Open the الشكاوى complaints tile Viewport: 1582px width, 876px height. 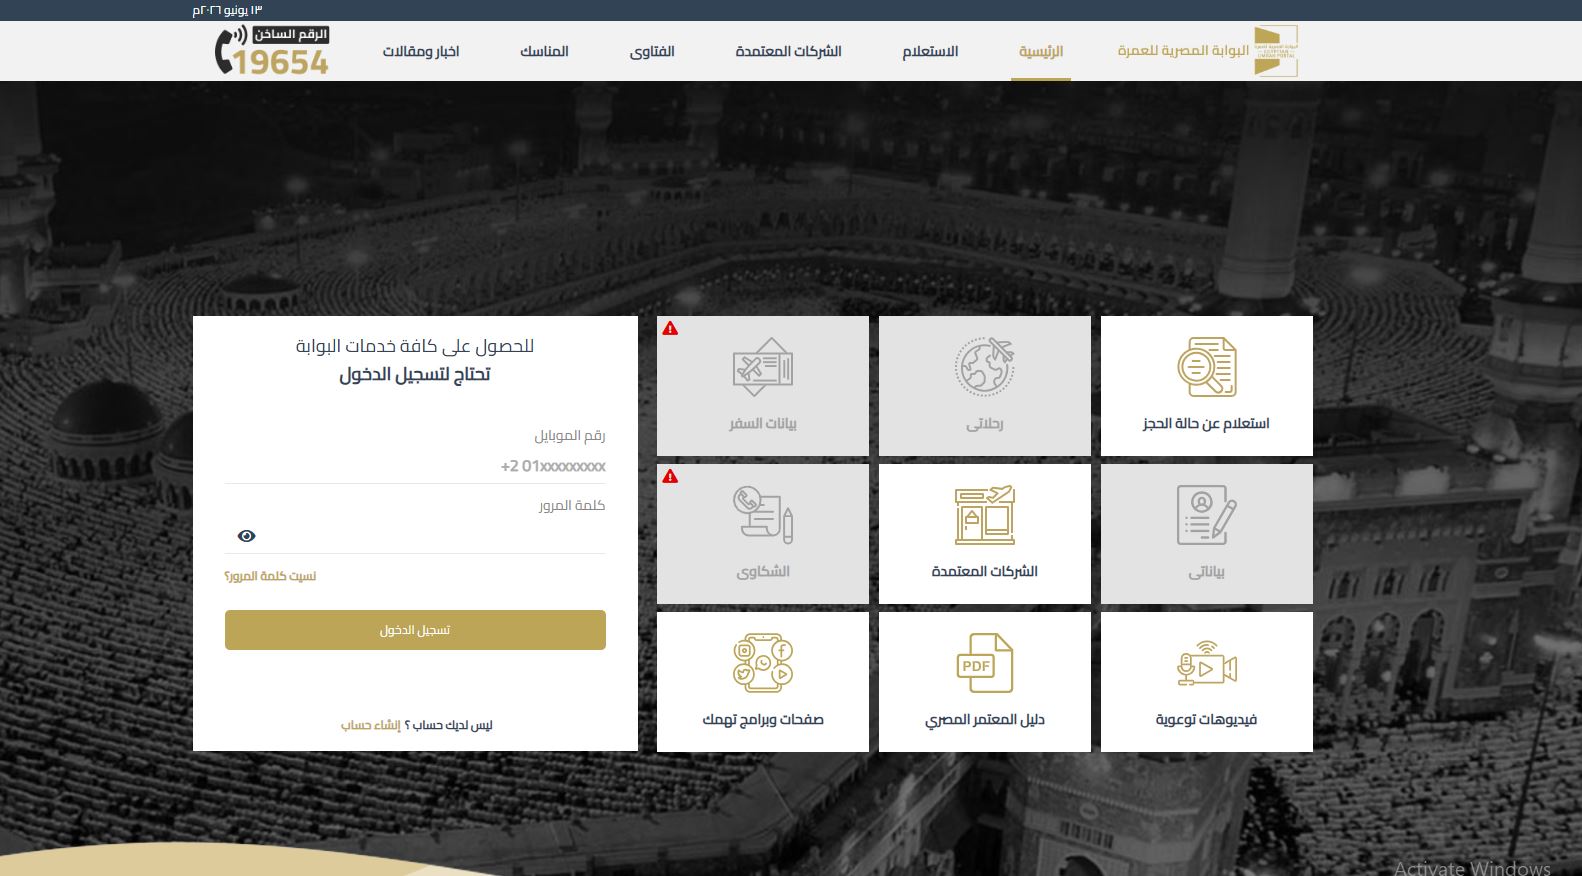[763, 534]
